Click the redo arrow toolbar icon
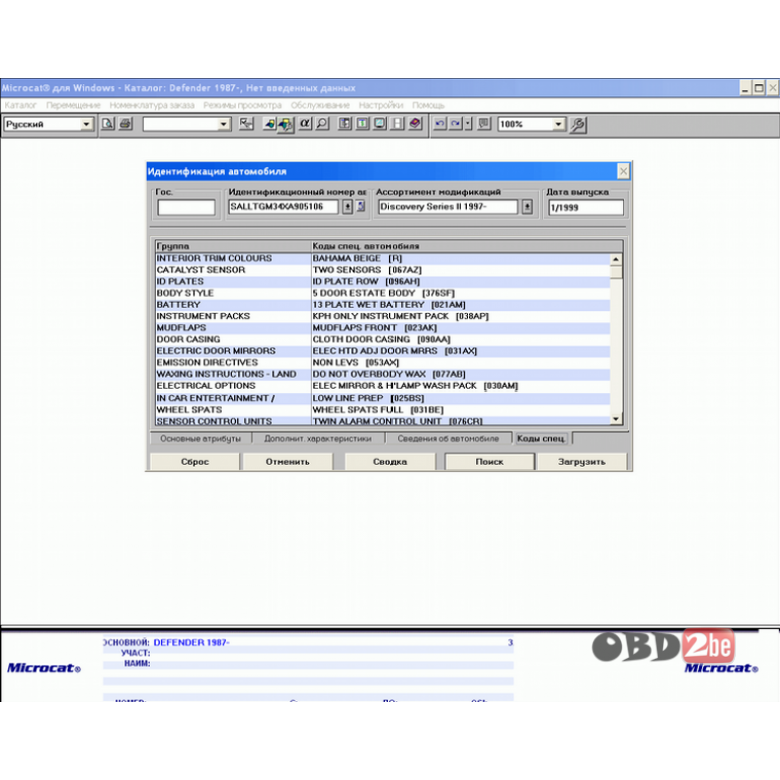 click(456, 123)
